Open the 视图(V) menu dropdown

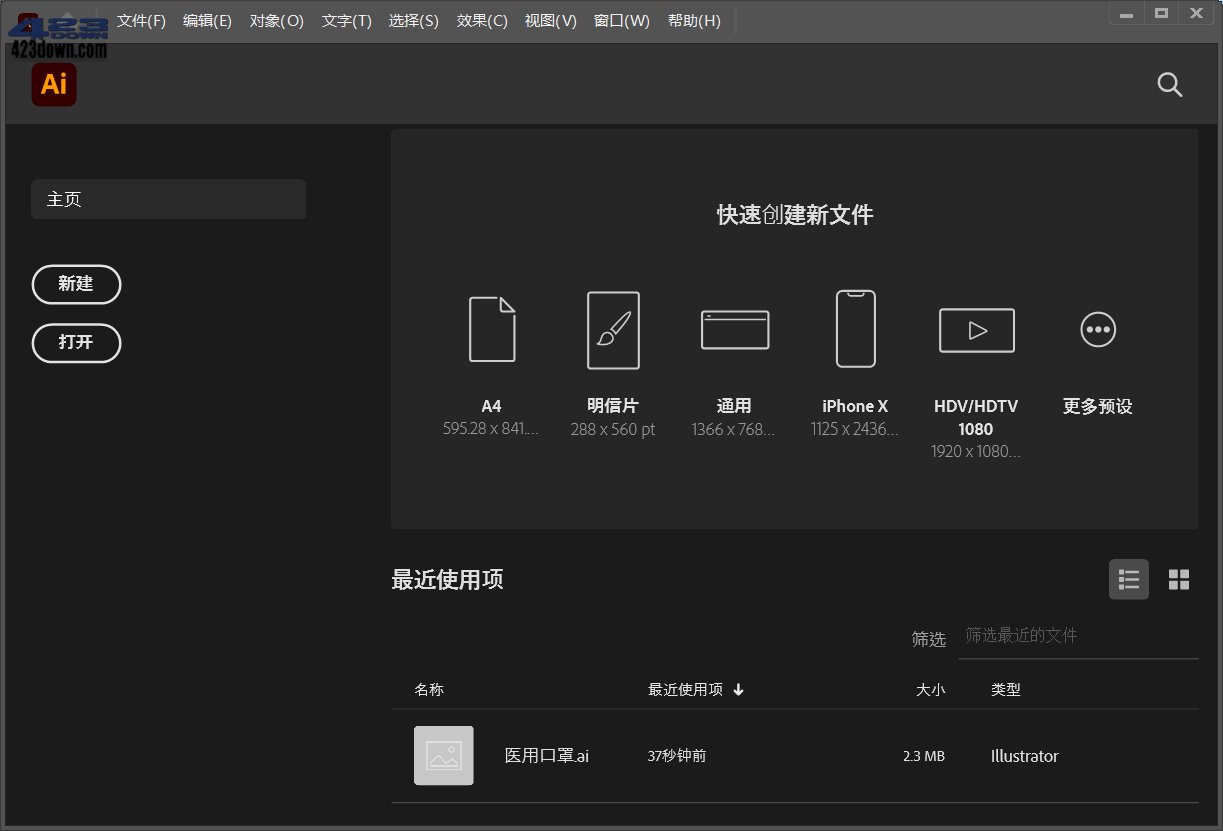tap(550, 20)
